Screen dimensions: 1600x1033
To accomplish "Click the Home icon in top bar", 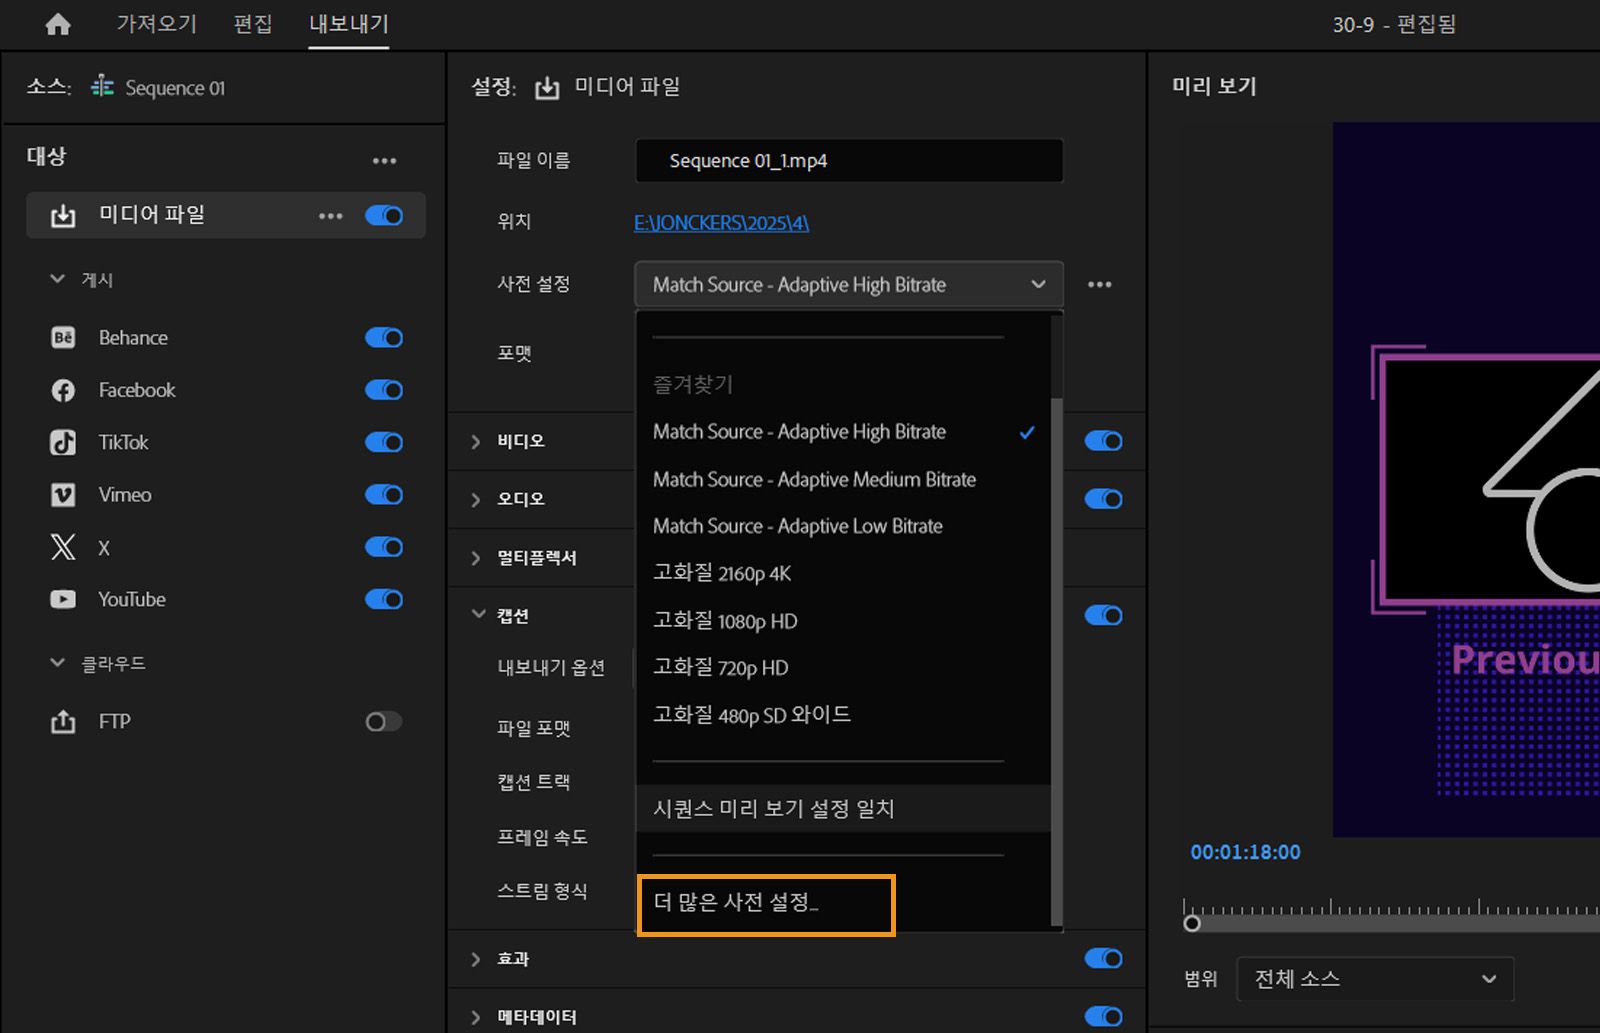I will point(57,24).
